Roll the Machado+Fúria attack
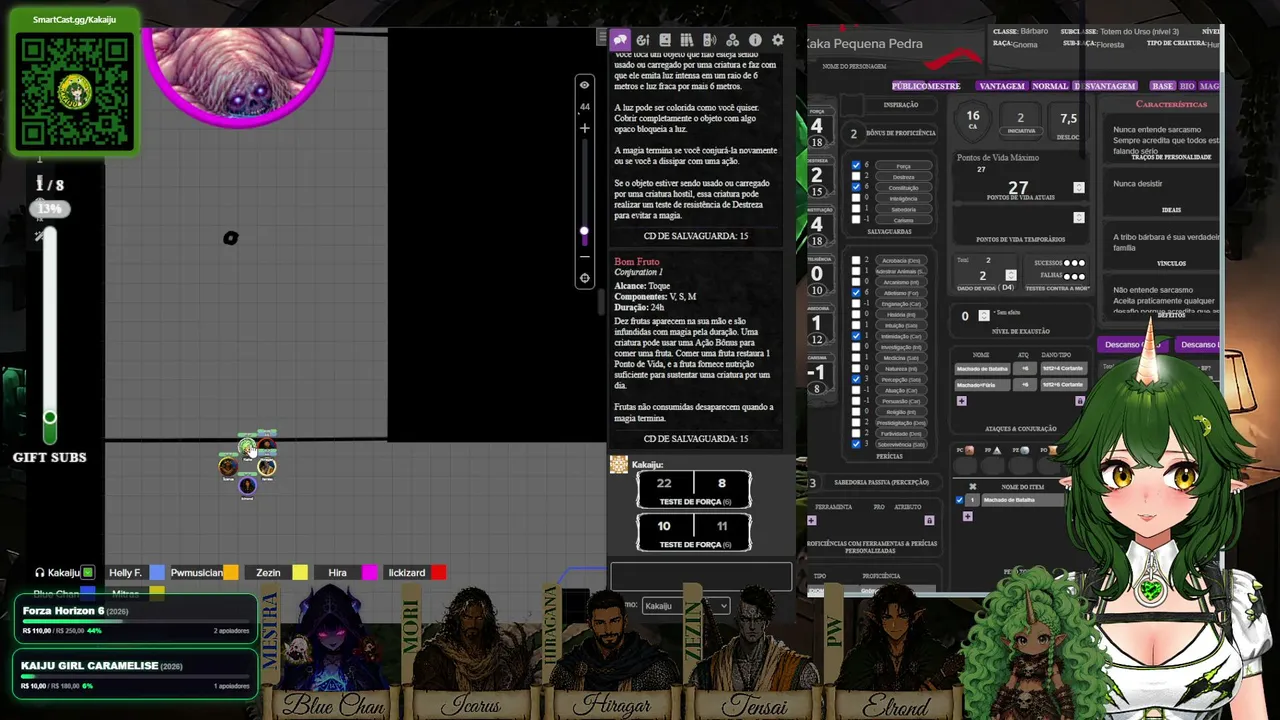The height and width of the screenshot is (720, 1280). 982,384
